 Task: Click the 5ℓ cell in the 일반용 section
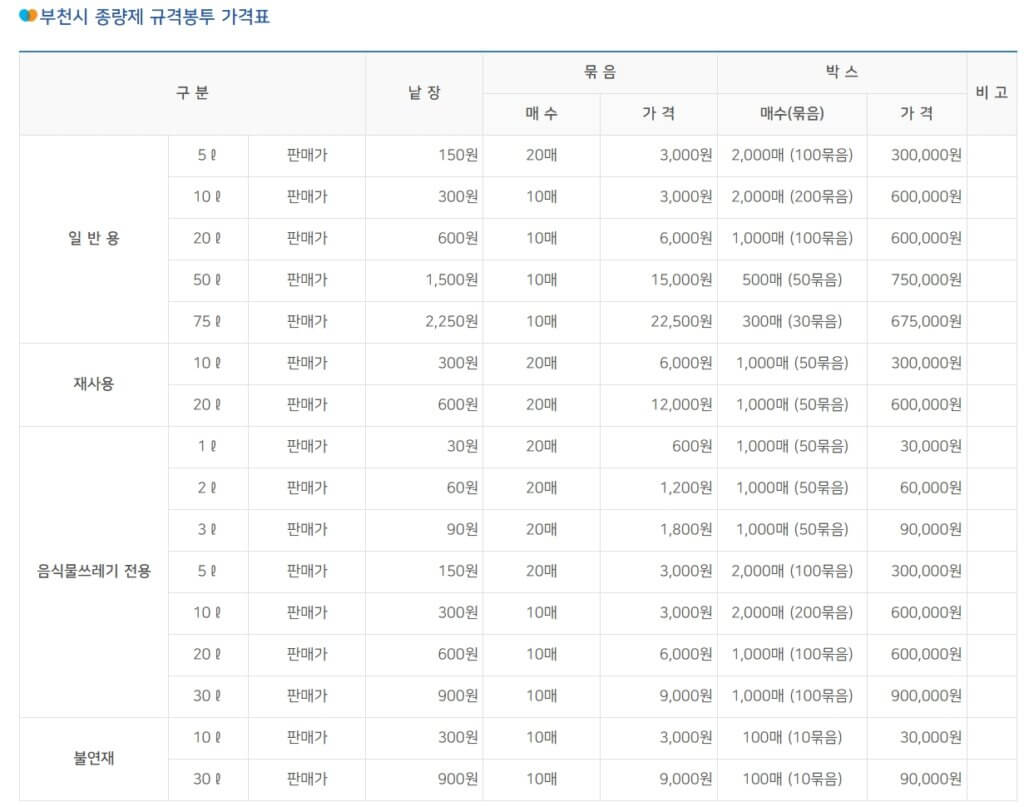pos(208,155)
